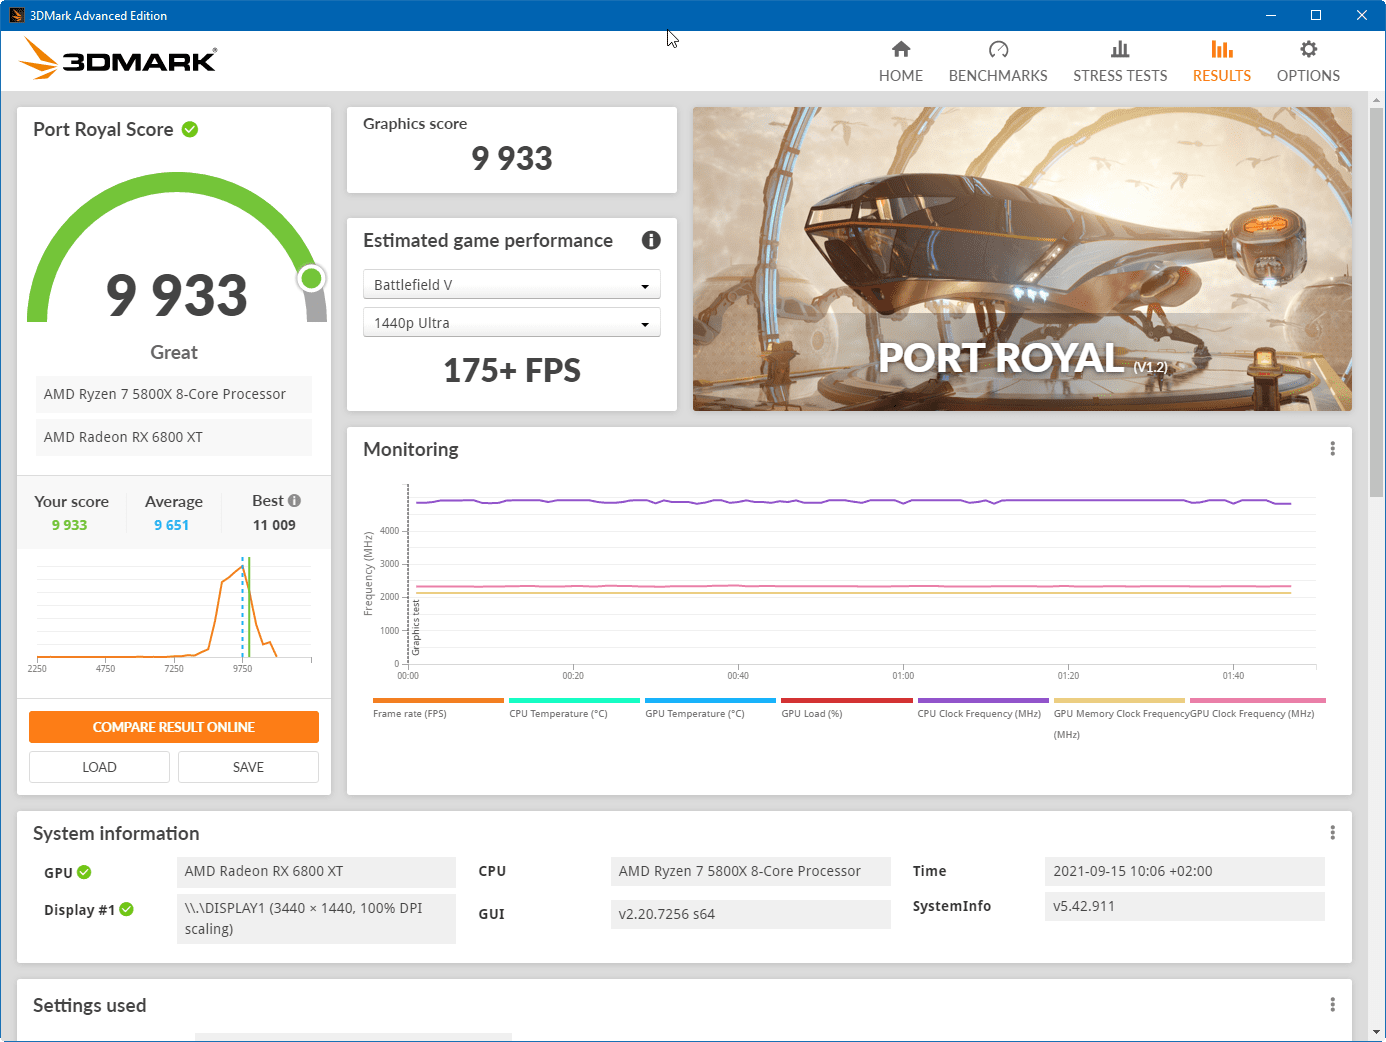Click the GPU value in System information
This screenshot has width=1386, height=1042.
(x=316, y=872)
